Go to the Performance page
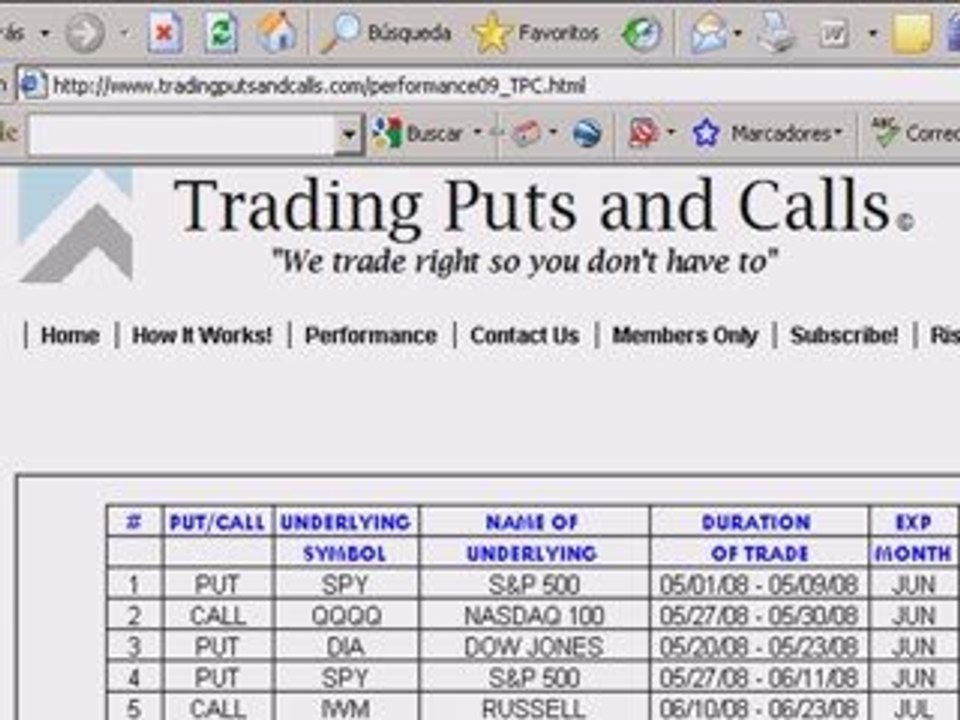Screen dimensions: 960x720 [x=371, y=335]
